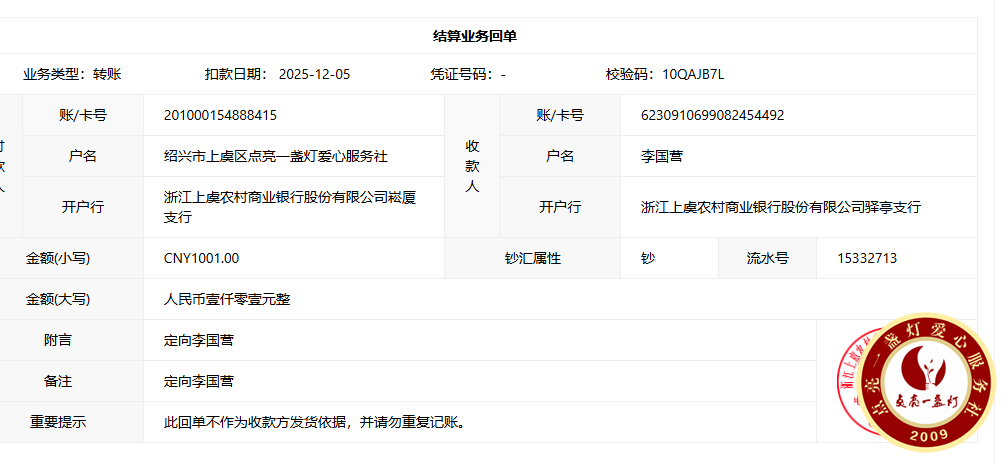
Task: Click the 收款人 section label
Action: click(x=472, y=166)
